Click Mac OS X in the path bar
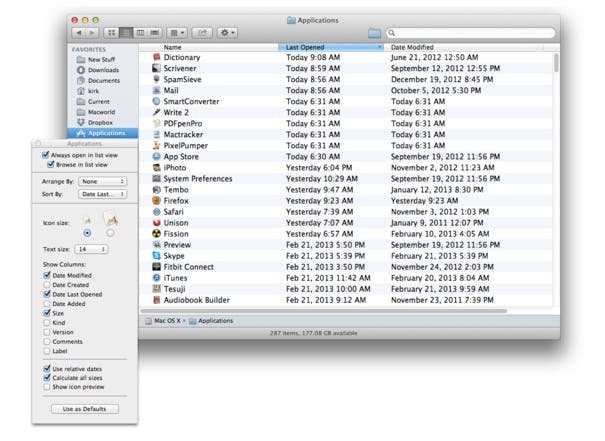This screenshot has height=441, width=605. click(x=163, y=321)
